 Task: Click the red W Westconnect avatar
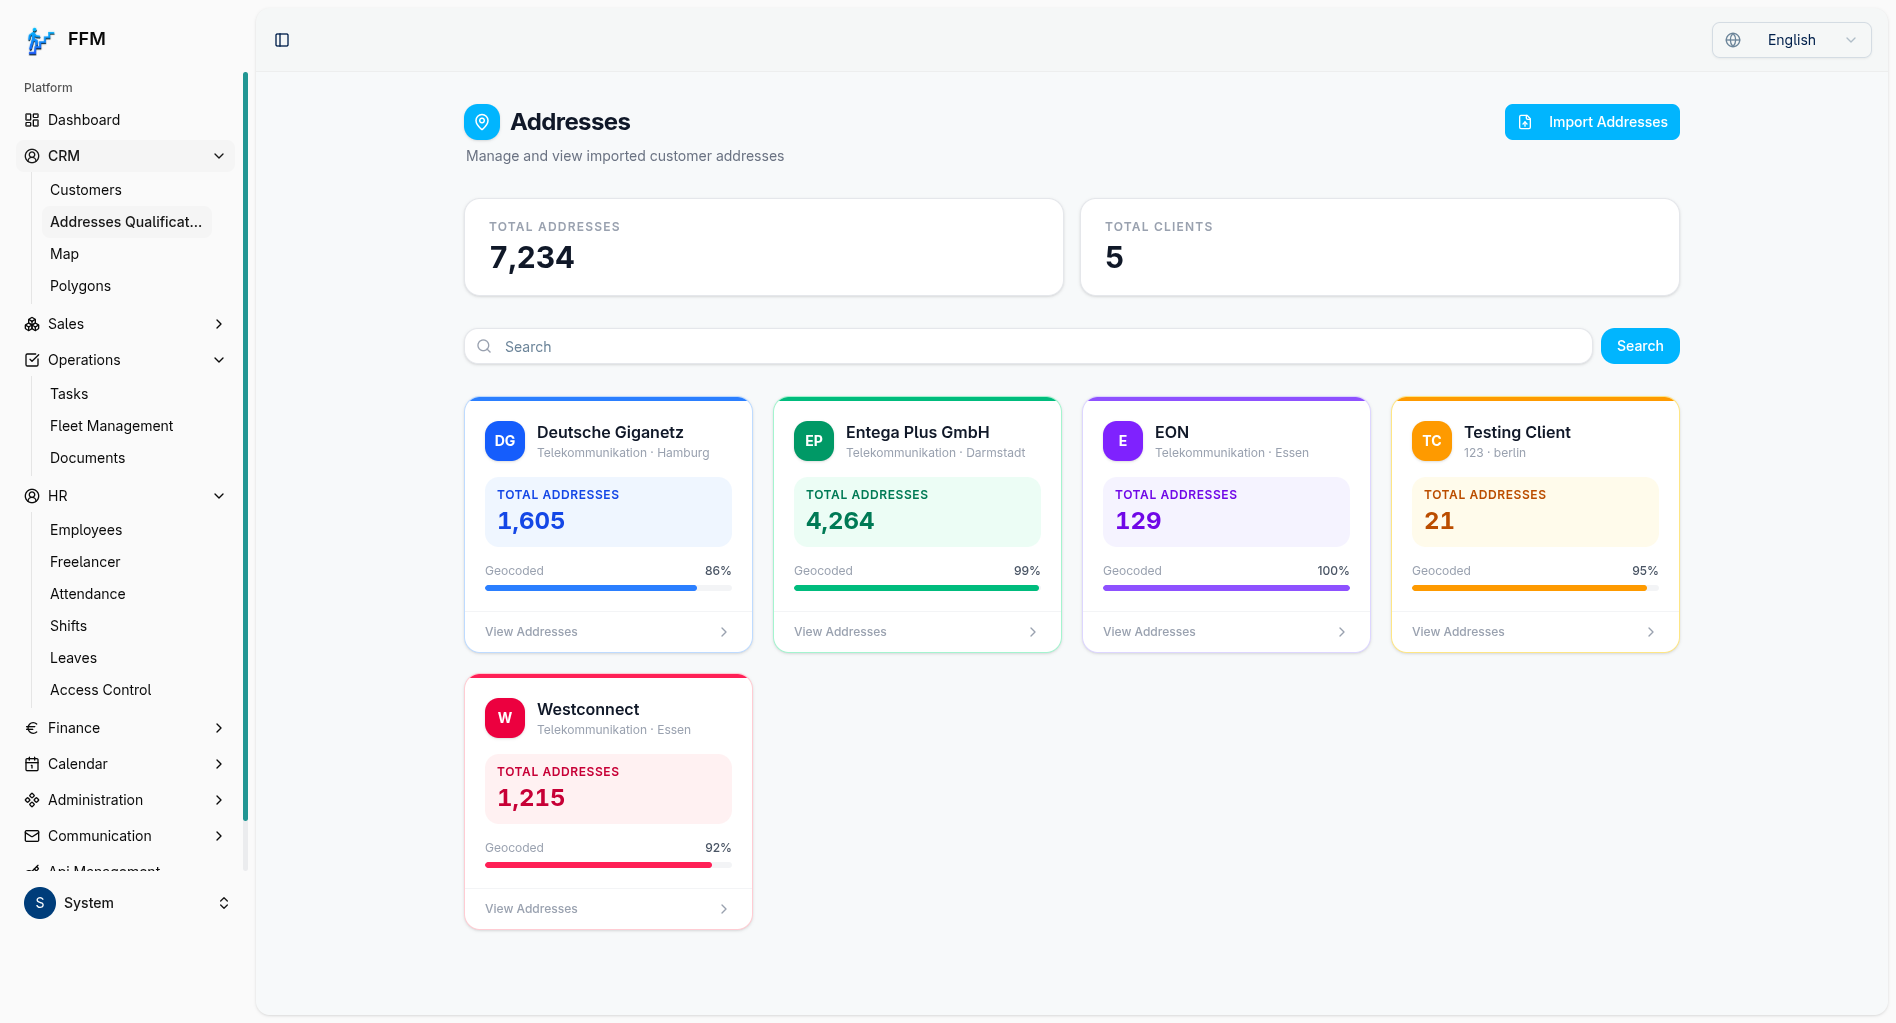505,718
